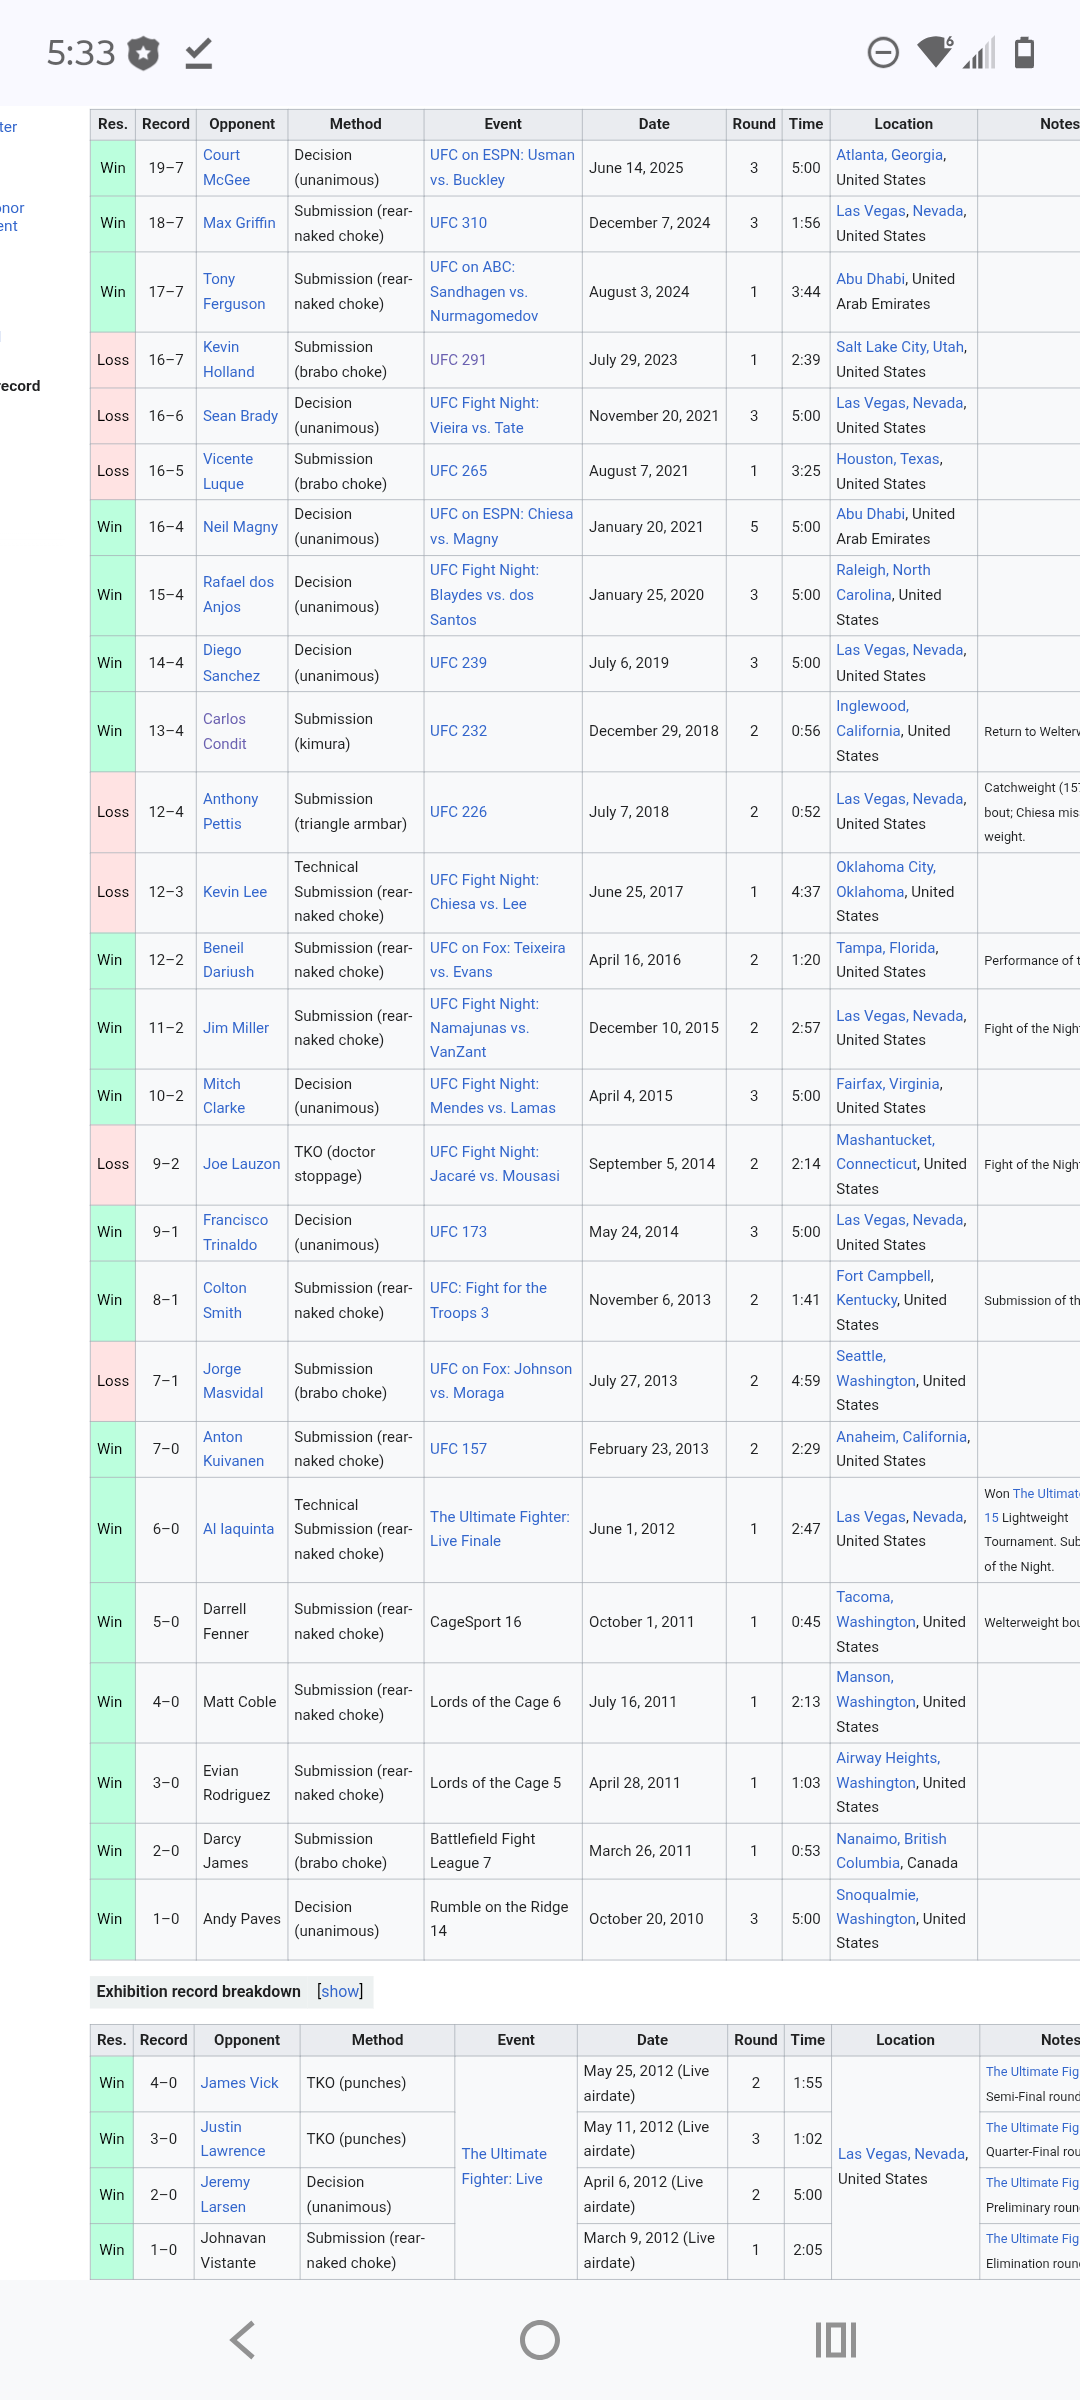Tap the Wi-Fi status icon

click(x=936, y=52)
